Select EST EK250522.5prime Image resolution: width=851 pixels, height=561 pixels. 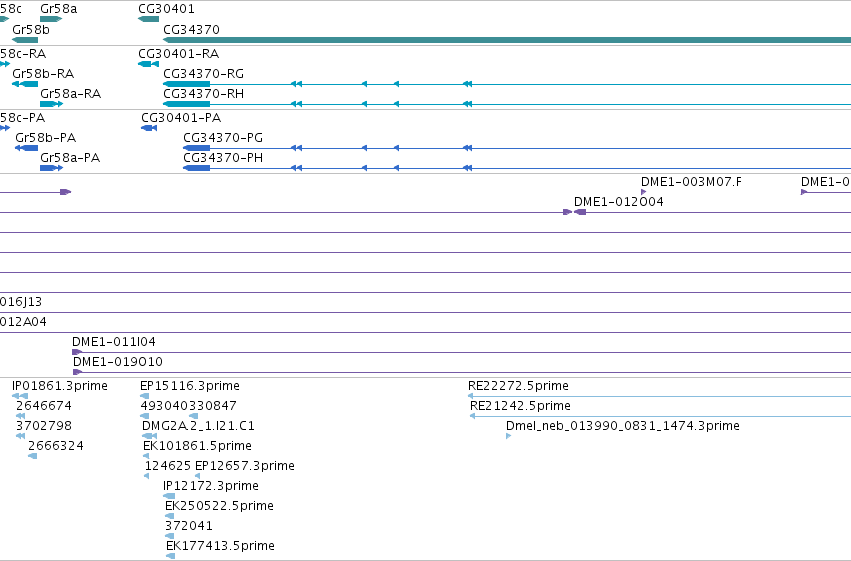[169, 516]
